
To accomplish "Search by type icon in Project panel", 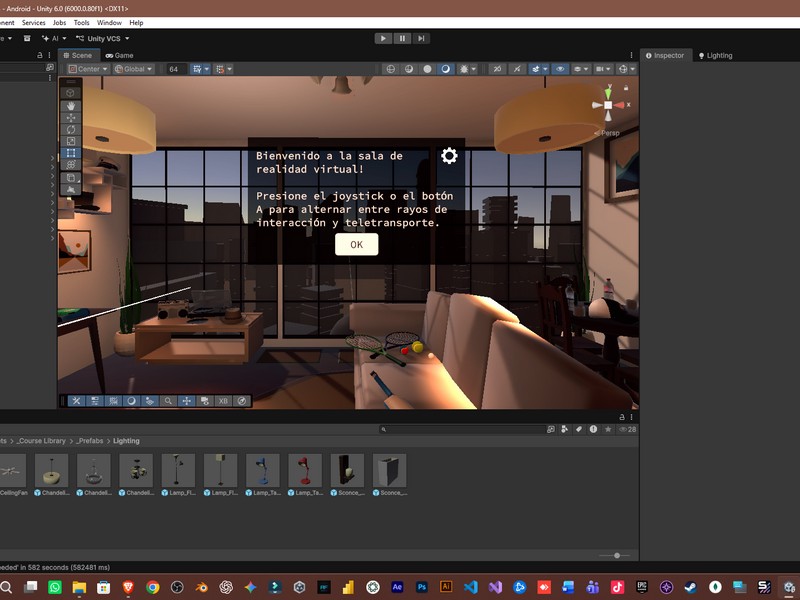I will point(564,429).
